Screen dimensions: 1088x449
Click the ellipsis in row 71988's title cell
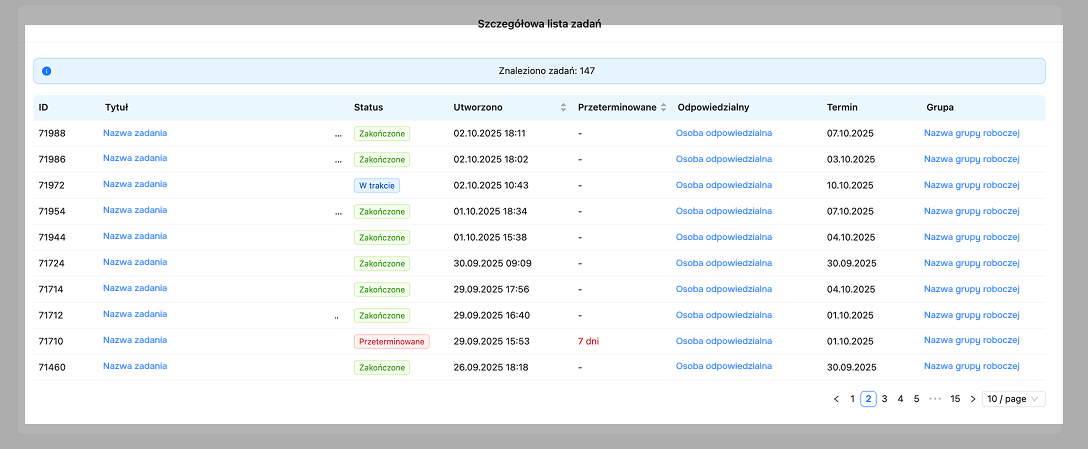click(338, 133)
